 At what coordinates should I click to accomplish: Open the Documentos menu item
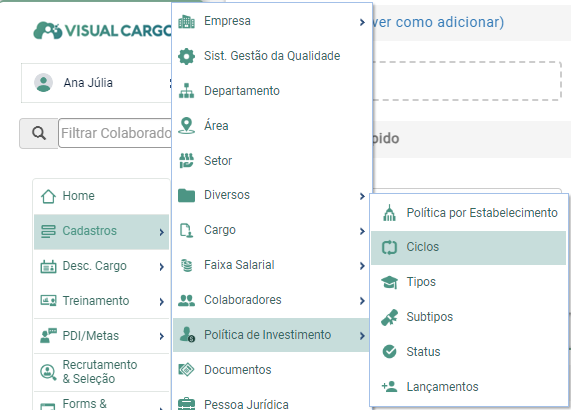[271, 370]
